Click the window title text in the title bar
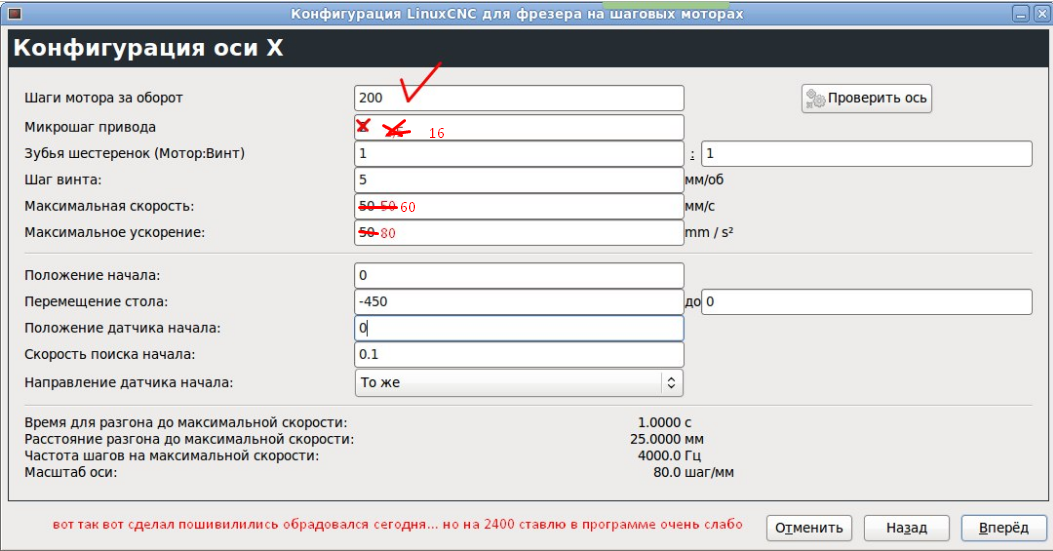 517,14
